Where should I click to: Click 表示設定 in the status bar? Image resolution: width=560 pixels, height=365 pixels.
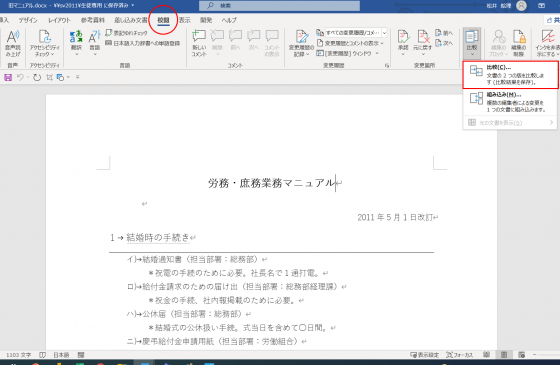424,355
